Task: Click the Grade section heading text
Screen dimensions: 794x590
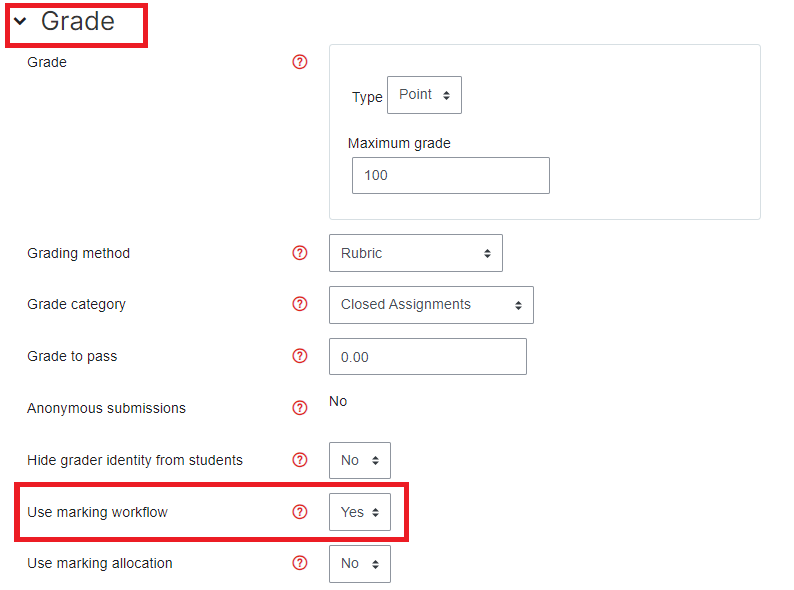Action: pyautogui.click(x=78, y=21)
